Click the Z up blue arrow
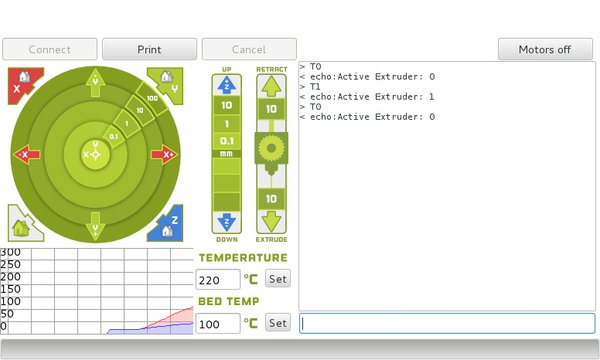This screenshot has height=360, width=600. click(x=227, y=85)
